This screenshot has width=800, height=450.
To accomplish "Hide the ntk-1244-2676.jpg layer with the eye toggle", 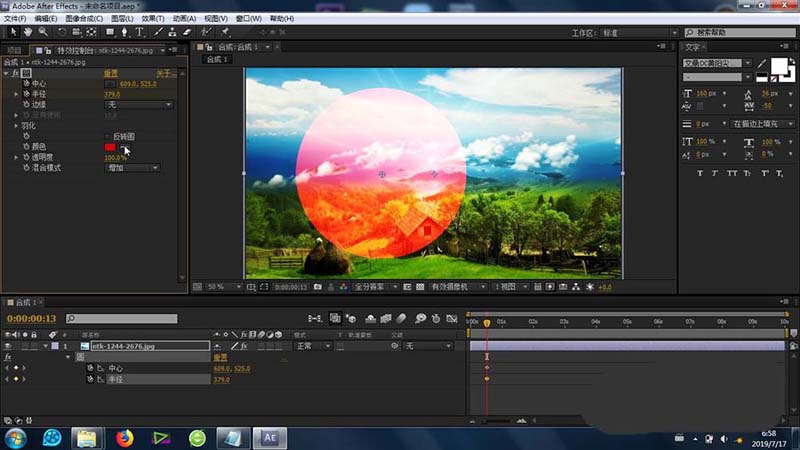I will [x=8, y=346].
